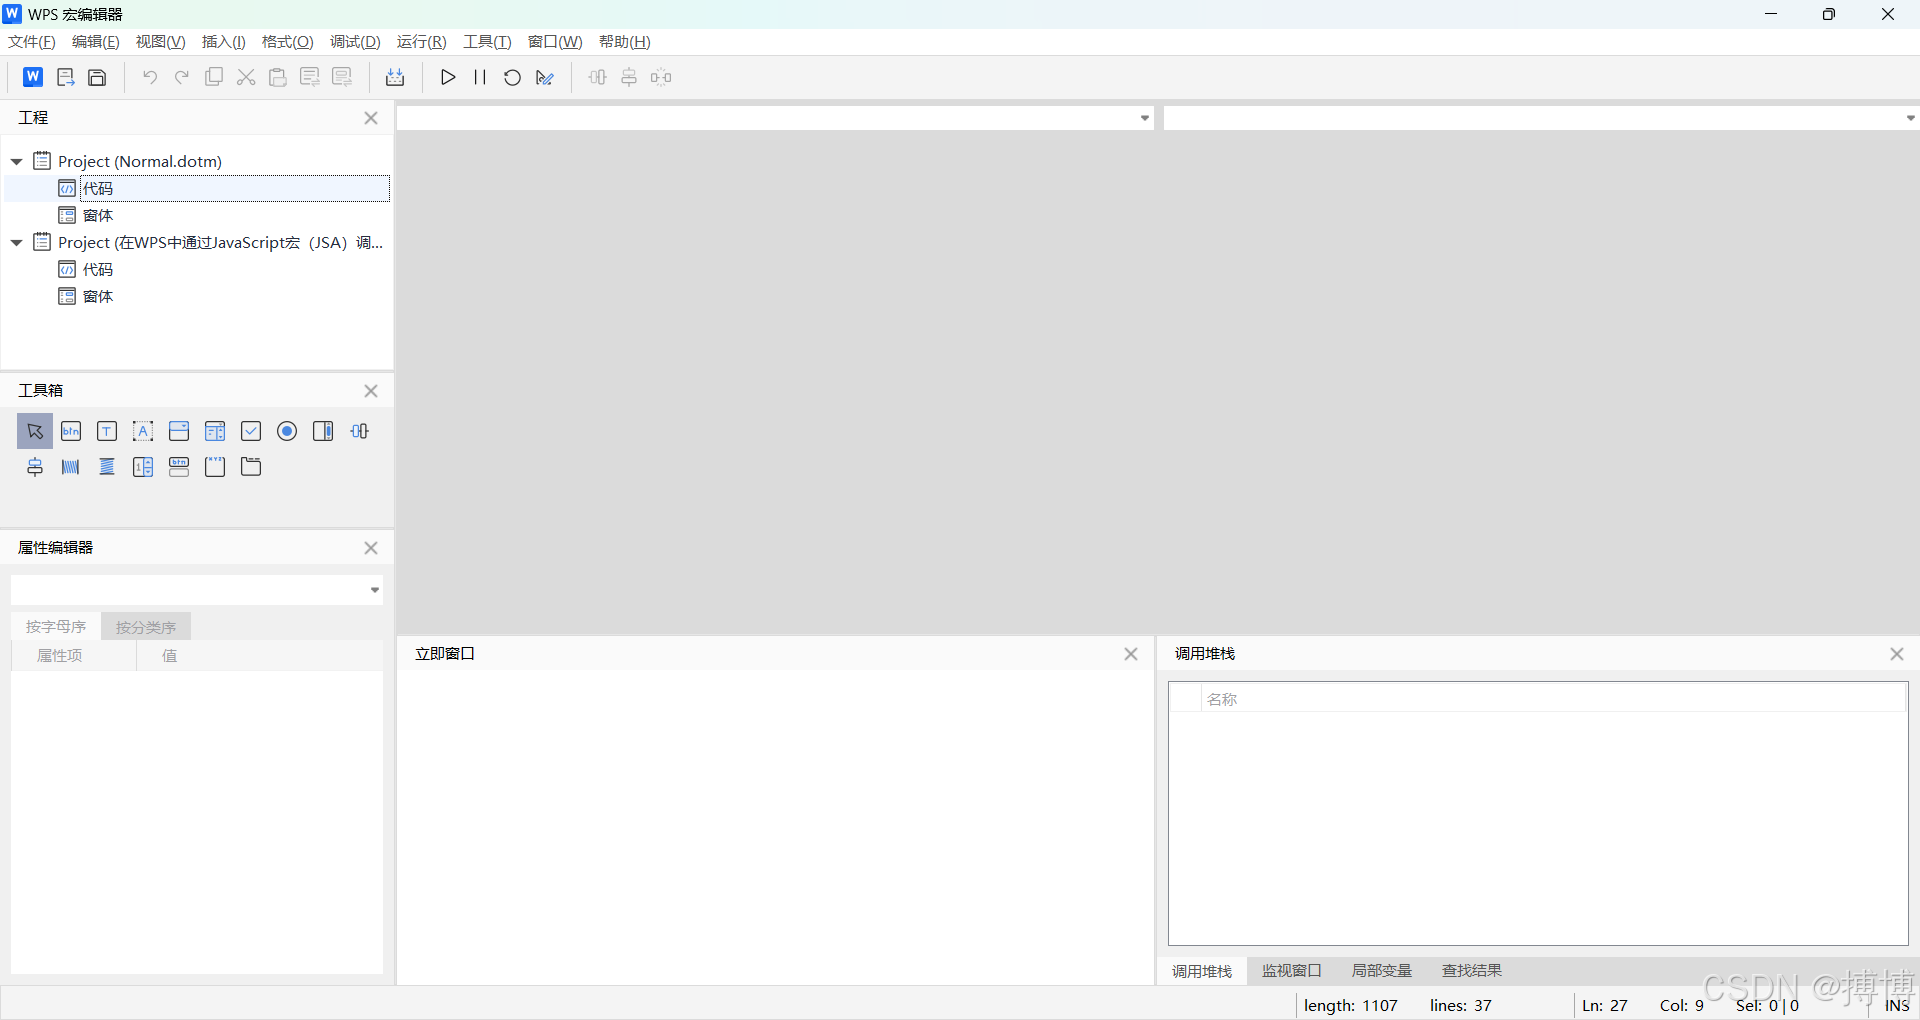
Task: Select the horizontal spacer control in toolbox
Action: coord(71,467)
